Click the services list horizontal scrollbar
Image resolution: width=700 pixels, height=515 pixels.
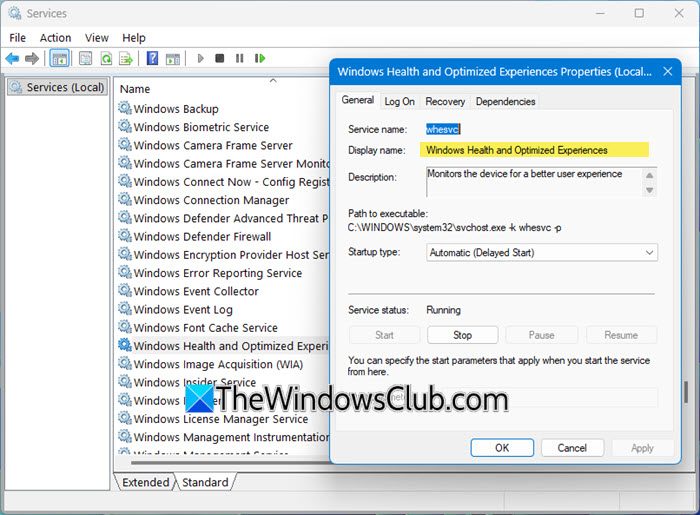coord(230,462)
